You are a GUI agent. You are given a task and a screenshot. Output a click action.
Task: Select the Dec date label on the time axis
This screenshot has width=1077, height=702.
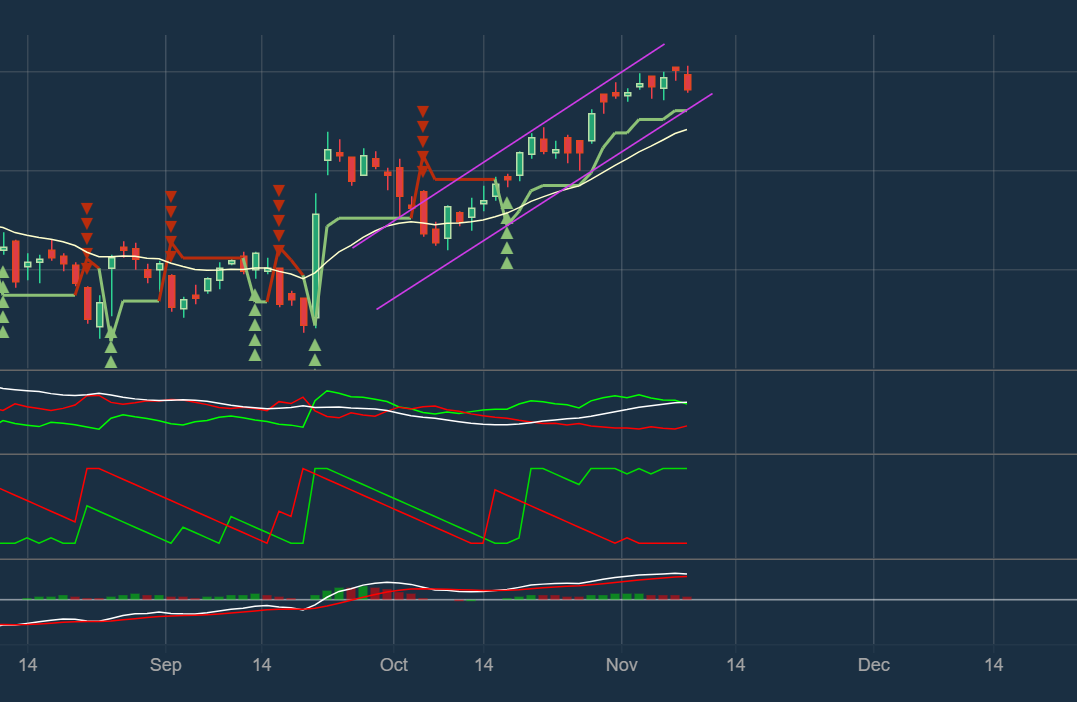coord(874,666)
